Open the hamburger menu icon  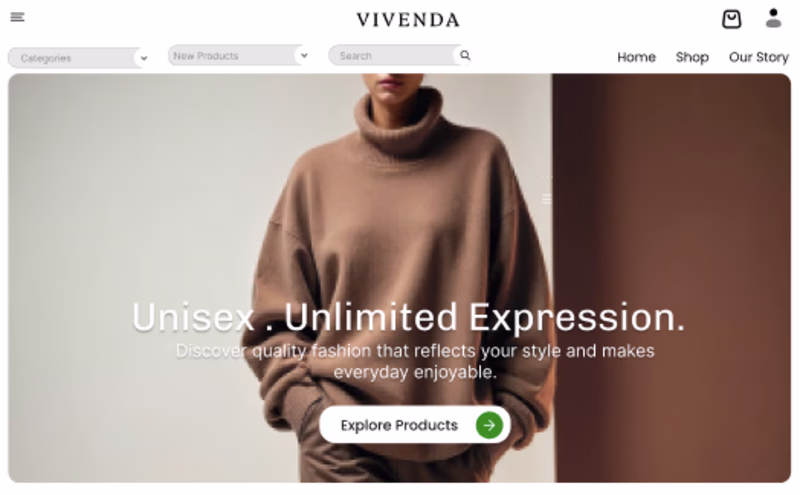[17, 17]
